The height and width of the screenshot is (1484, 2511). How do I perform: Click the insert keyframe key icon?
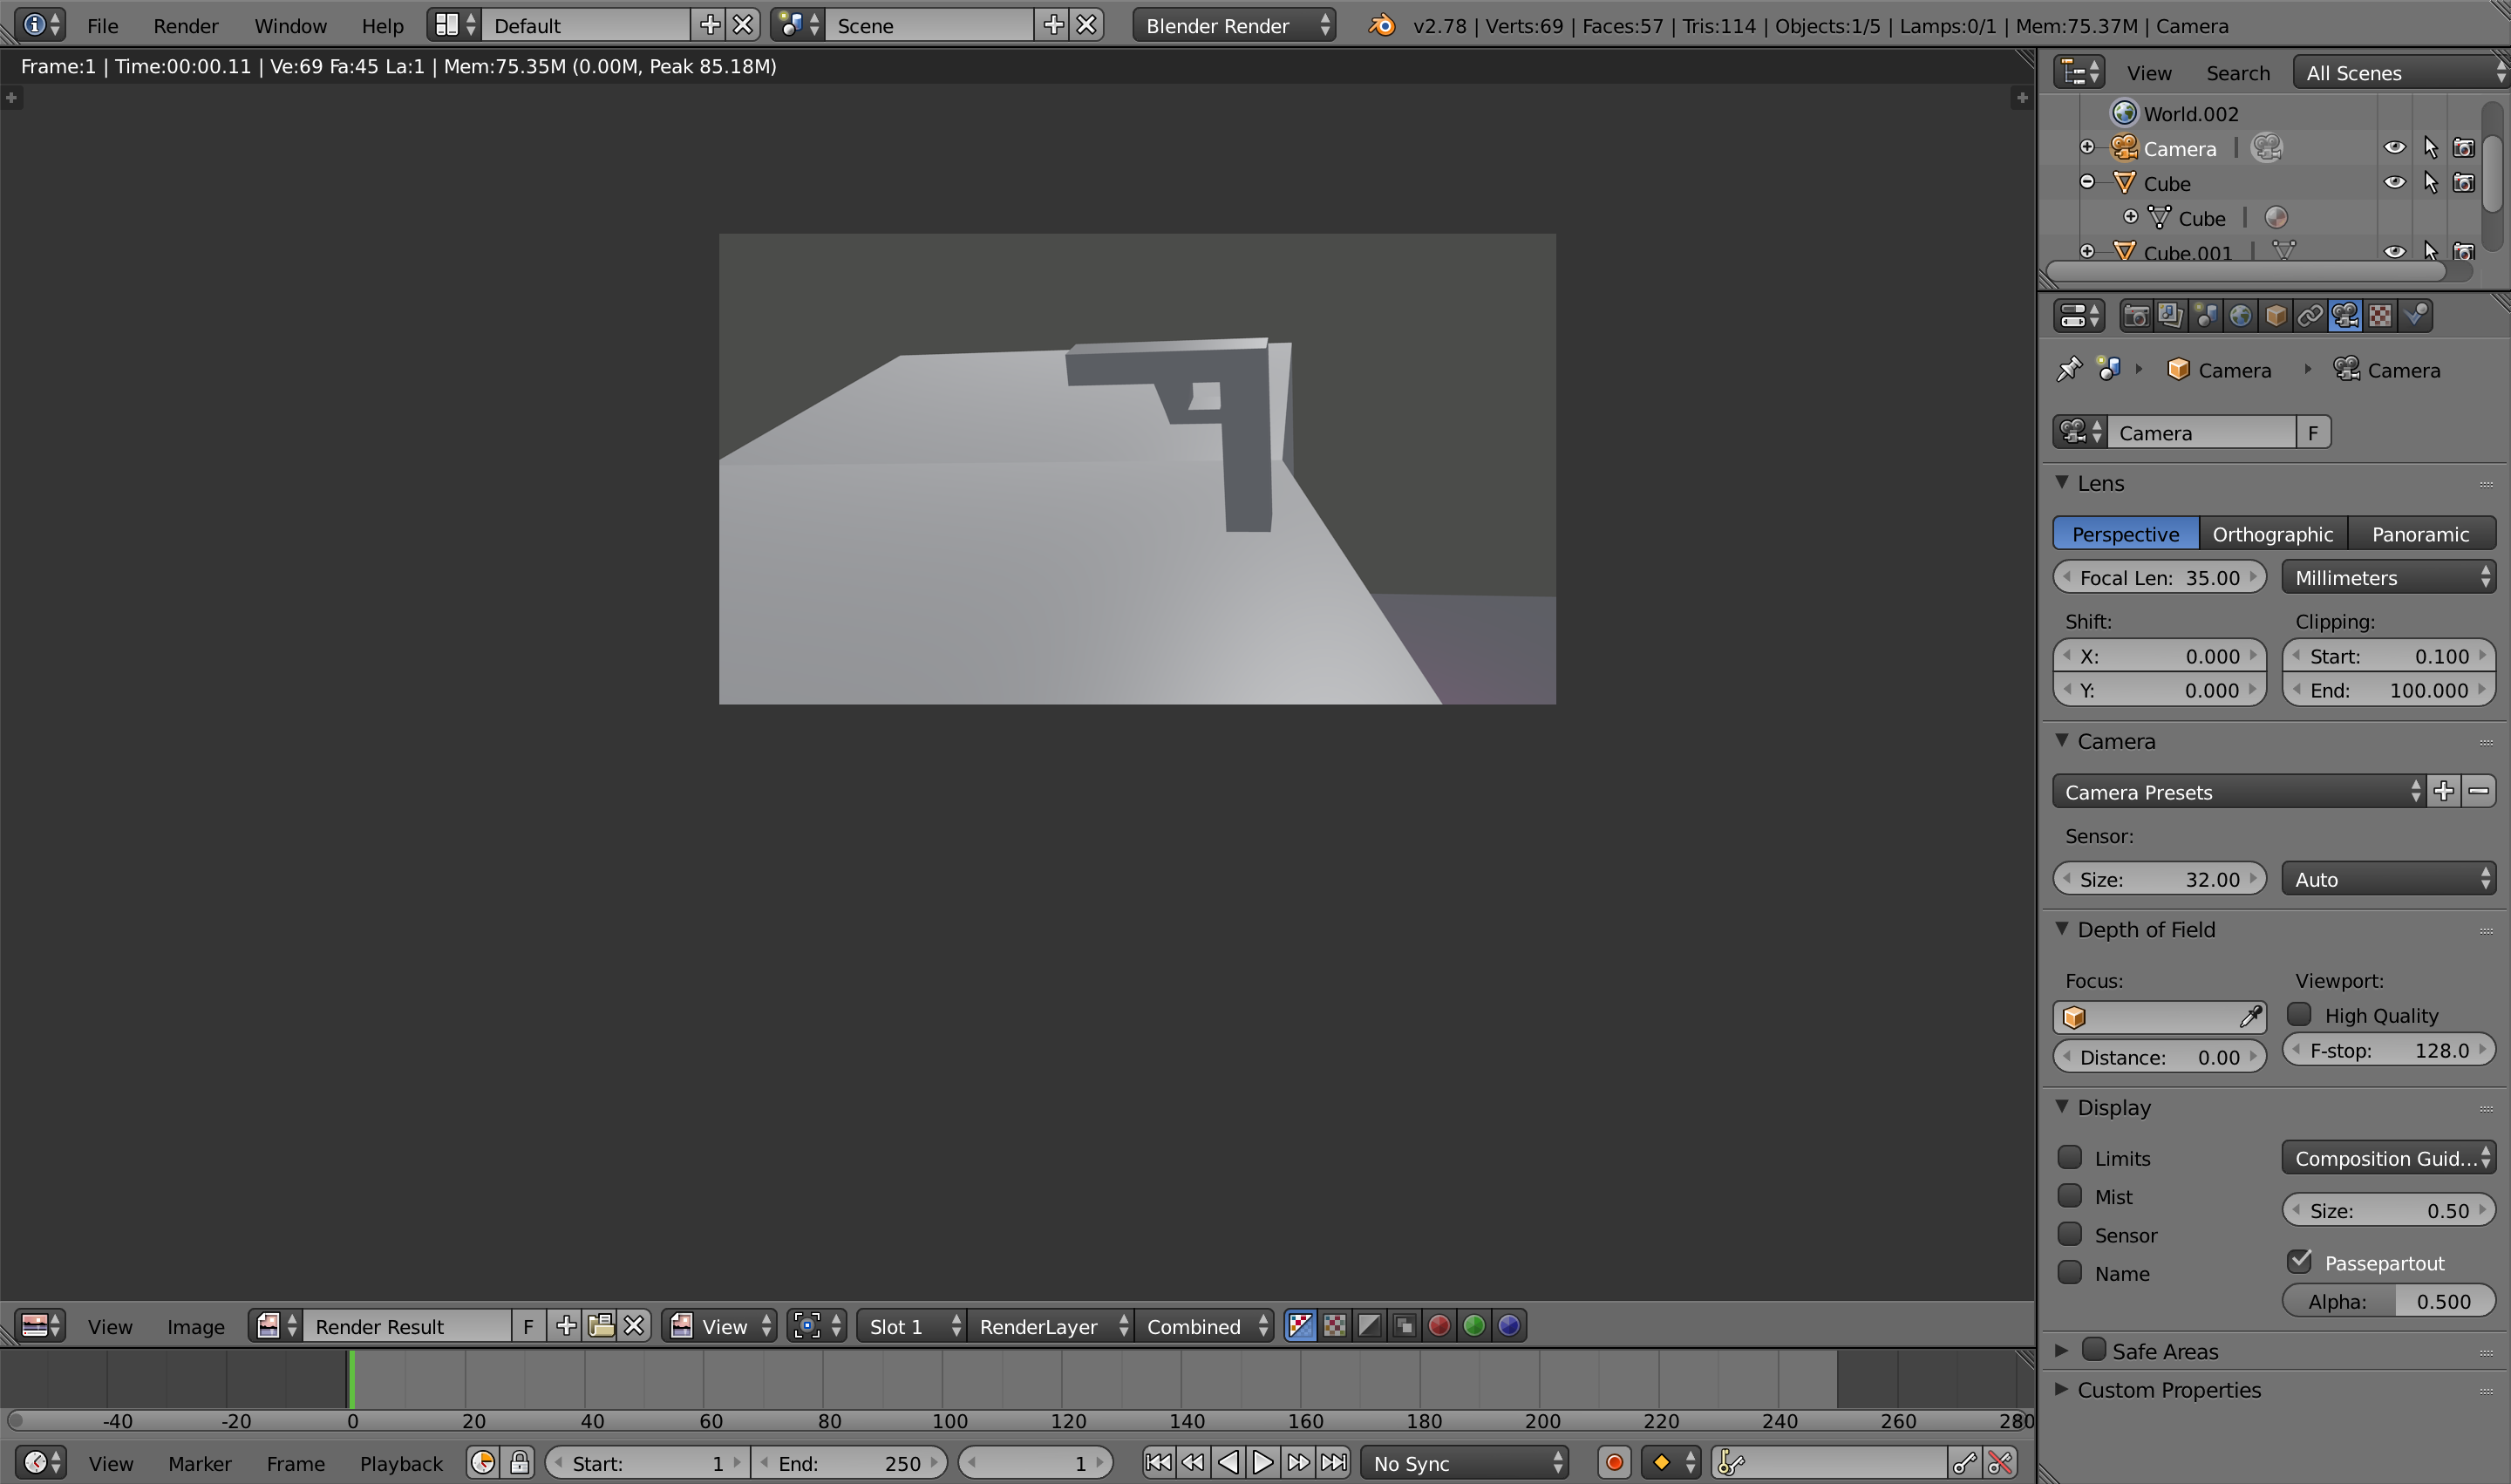[x=1964, y=1463]
